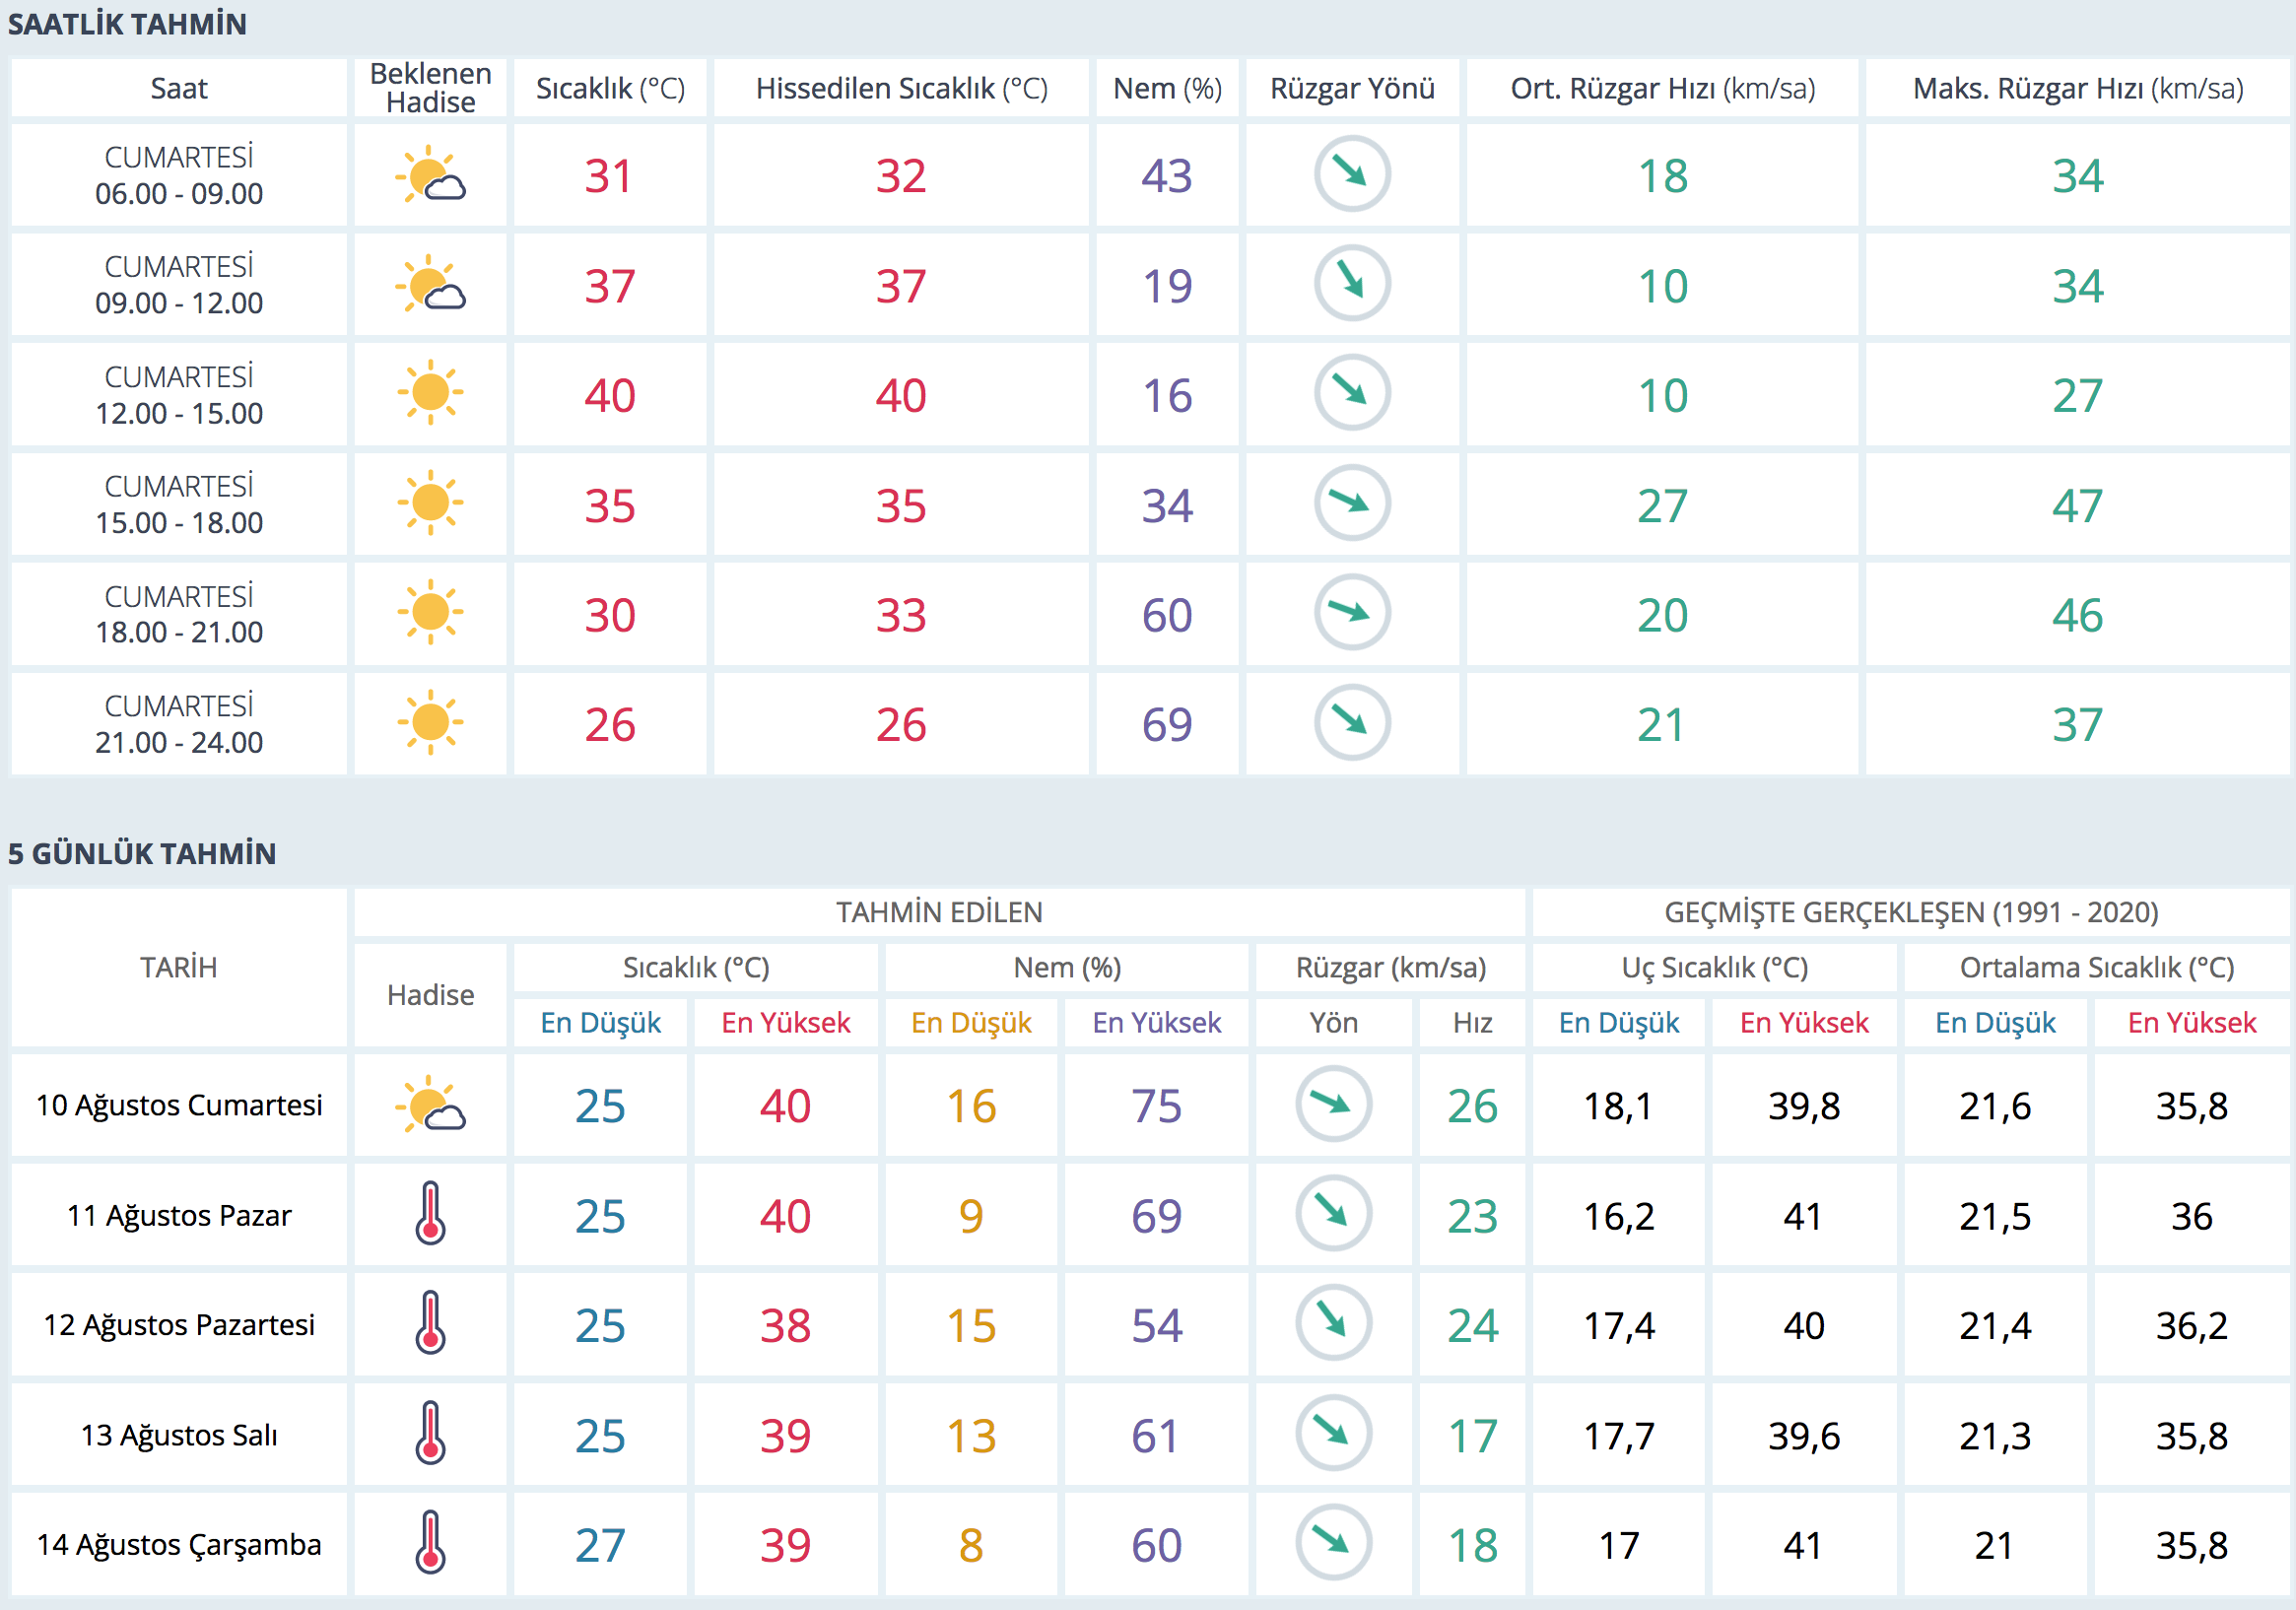
Task: Click wind direction arrow for 09.00 - 12.00
Action: point(1352,284)
